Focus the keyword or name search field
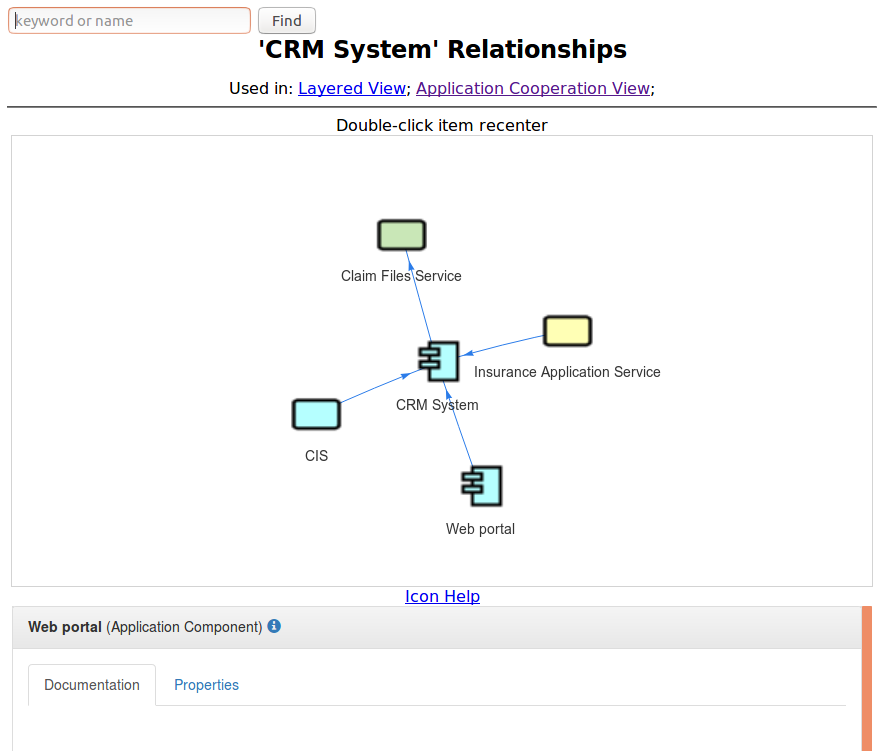 129,21
